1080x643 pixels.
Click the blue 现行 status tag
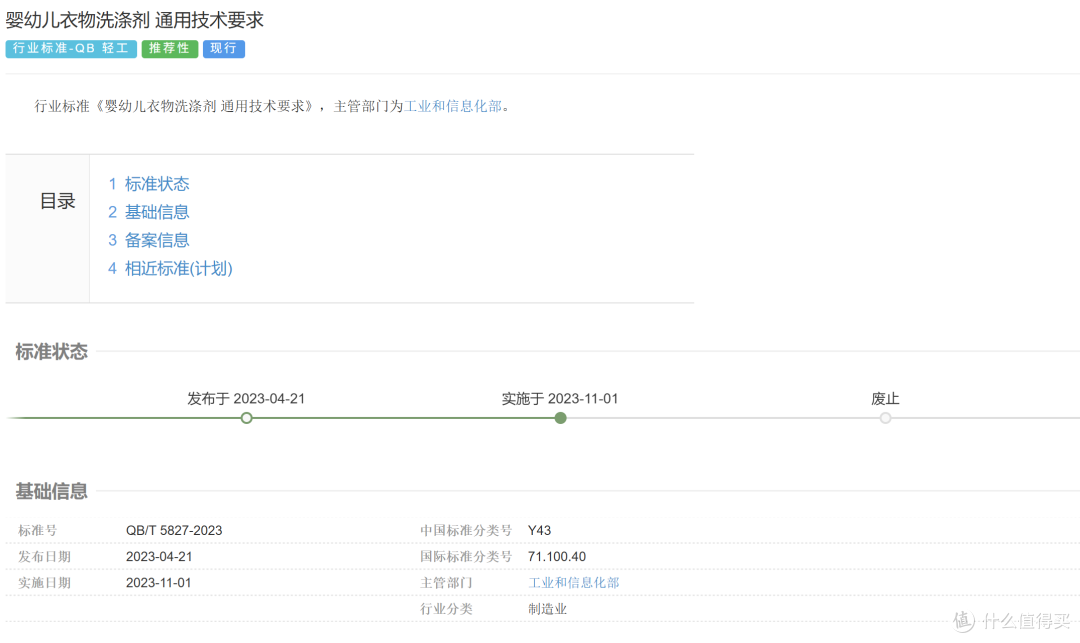(224, 49)
